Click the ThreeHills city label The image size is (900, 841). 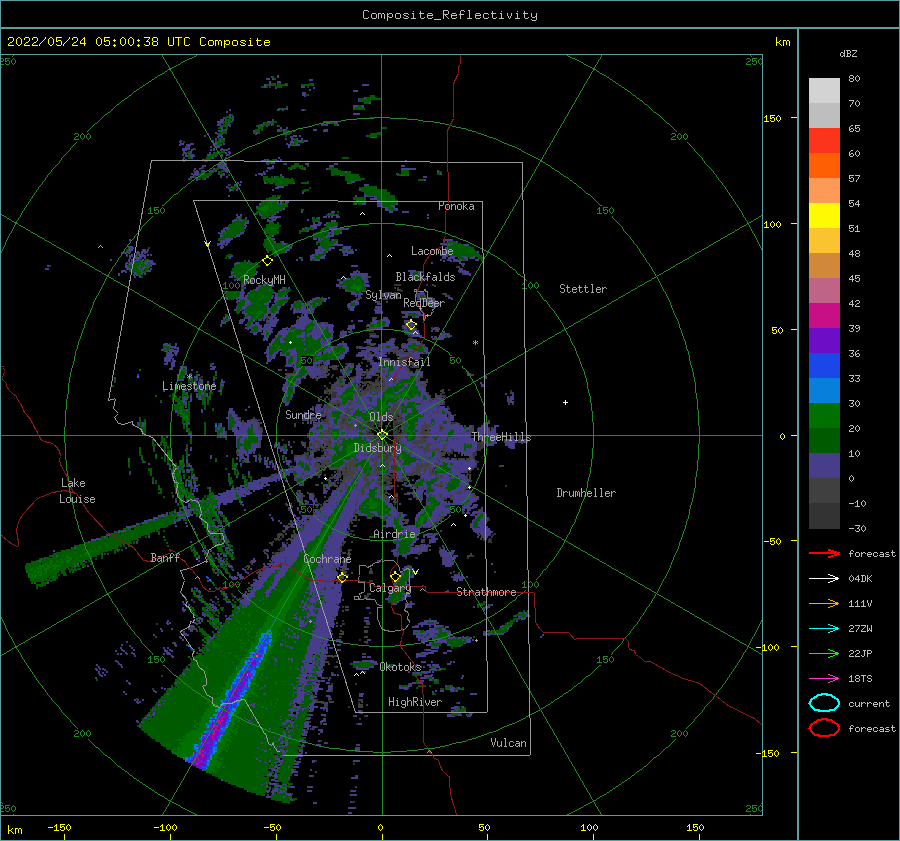(x=501, y=437)
